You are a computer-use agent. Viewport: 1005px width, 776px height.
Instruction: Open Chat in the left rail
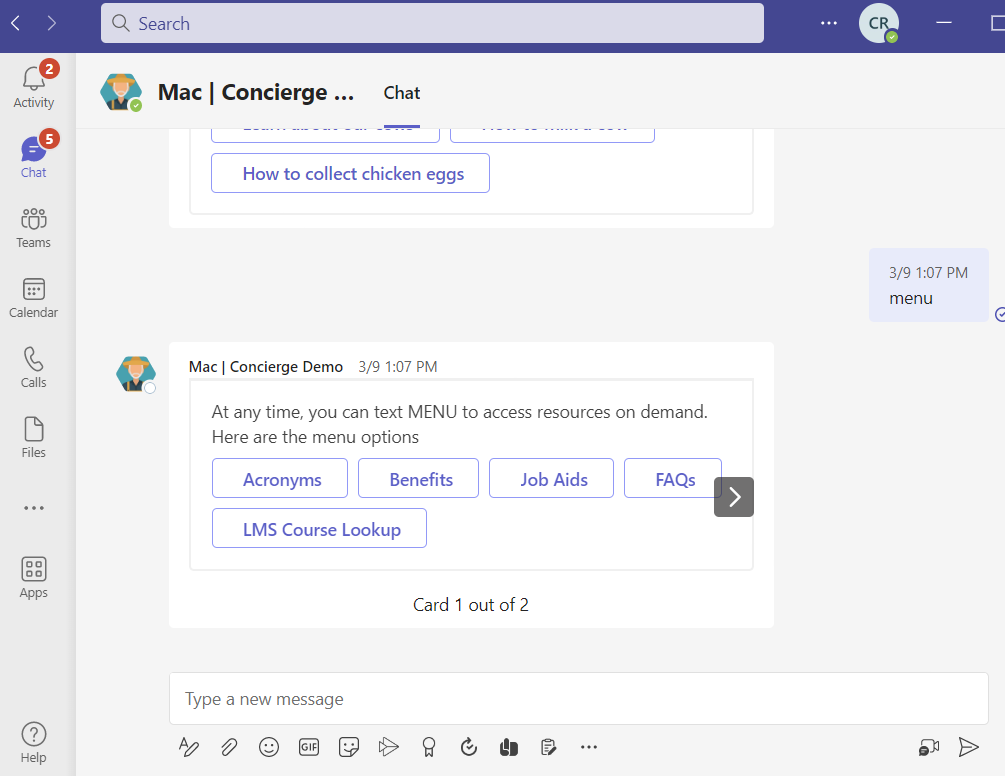click(34, 157)
